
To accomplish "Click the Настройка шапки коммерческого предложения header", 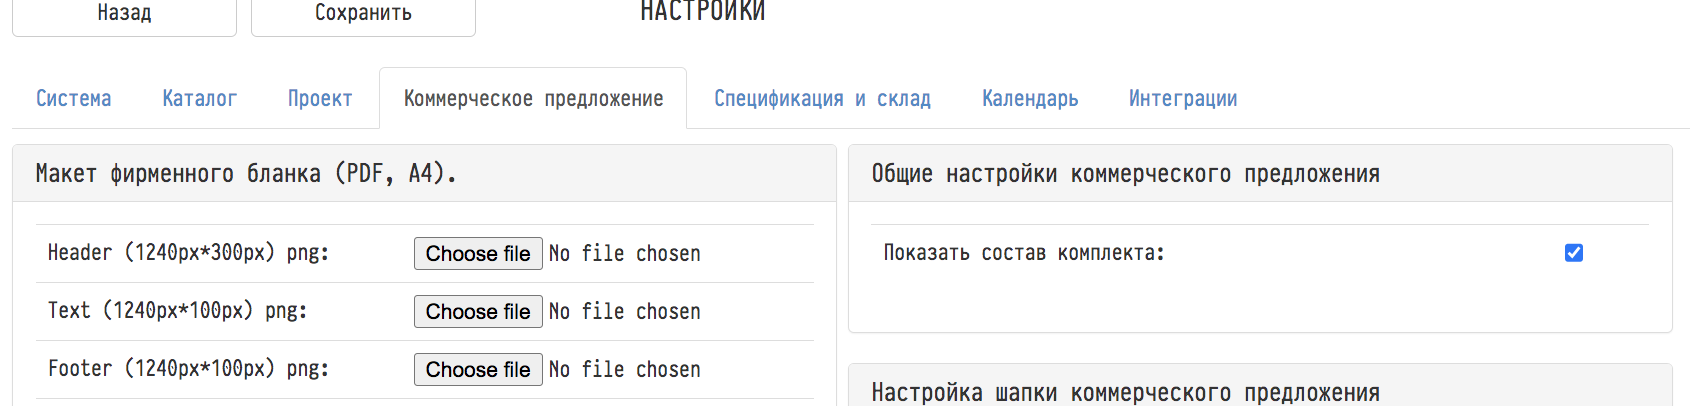I will pyautogui.click(x=1125, y=392).
